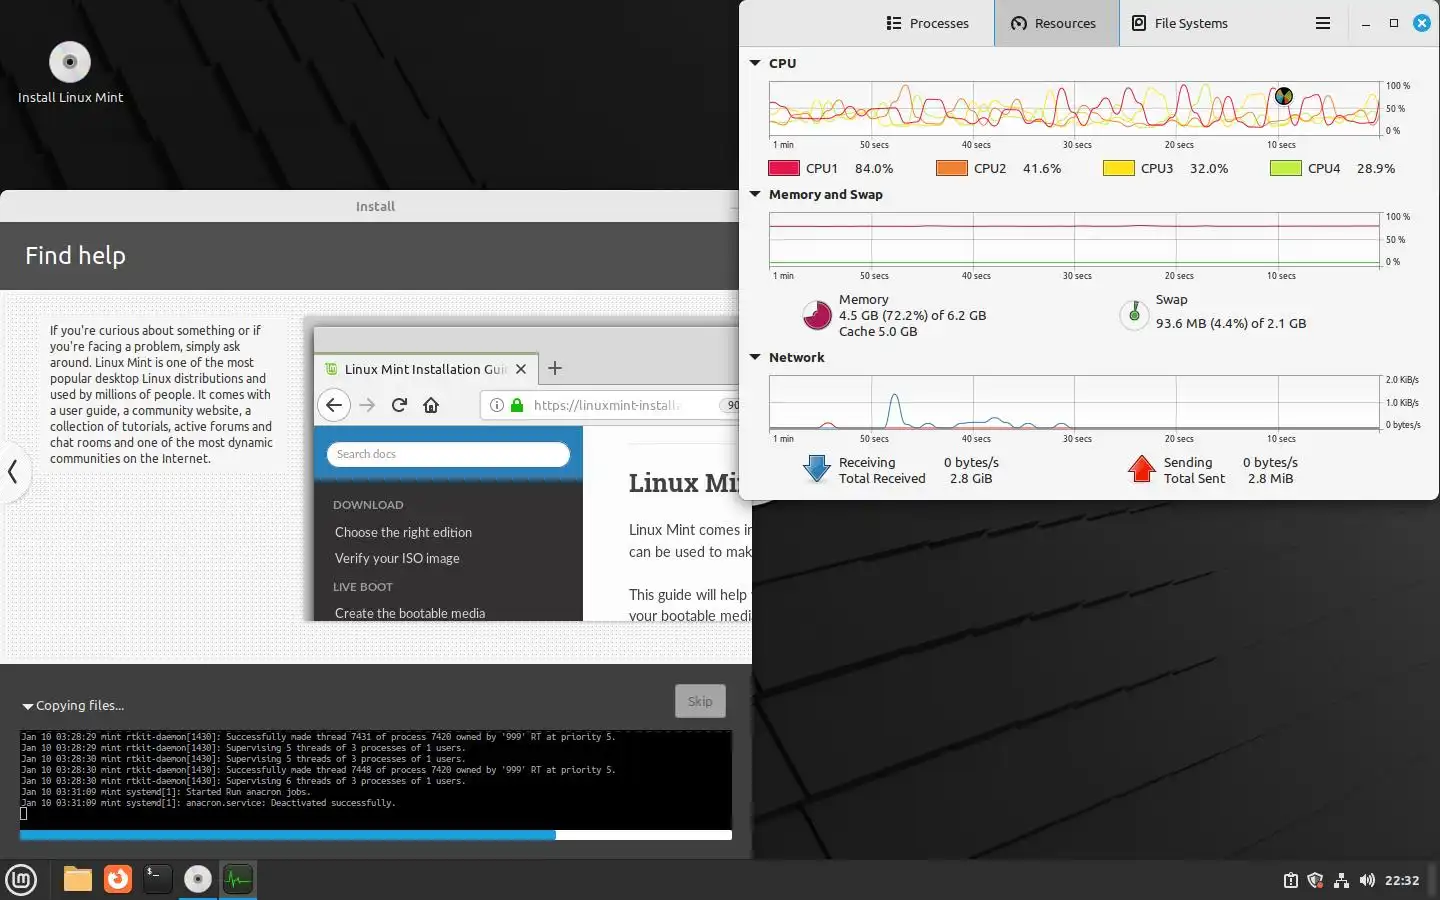The width and height of the screenshot is (1440, 900).
Task: Click the slideshow browser reload icon
Action: 399,405
